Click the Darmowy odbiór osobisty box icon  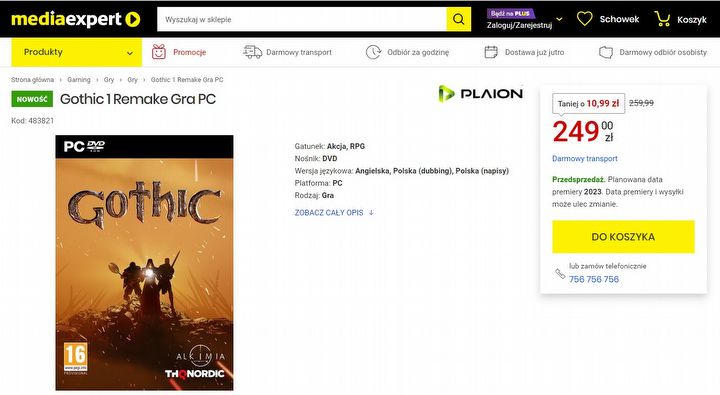[x=606, y=52]
